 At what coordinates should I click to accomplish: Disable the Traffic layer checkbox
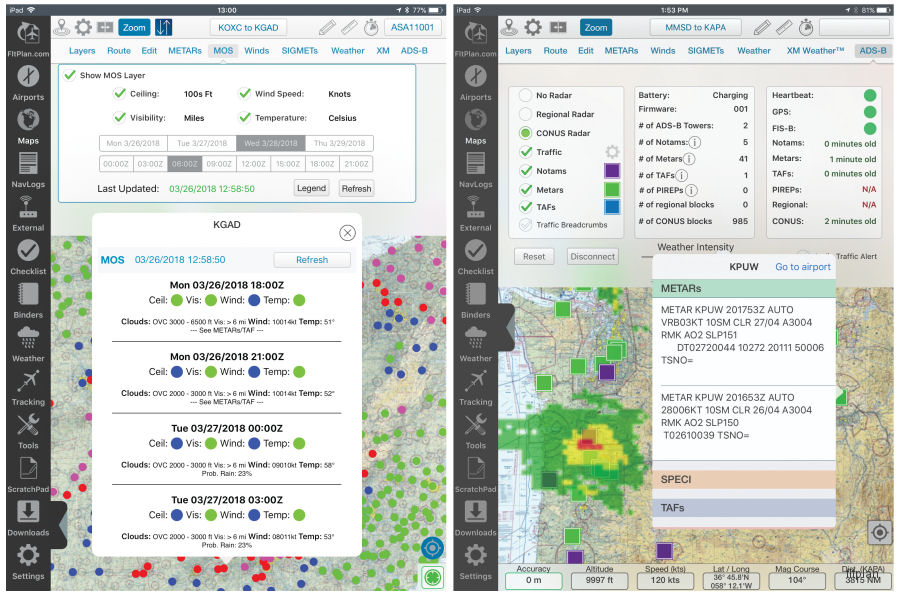524,153
